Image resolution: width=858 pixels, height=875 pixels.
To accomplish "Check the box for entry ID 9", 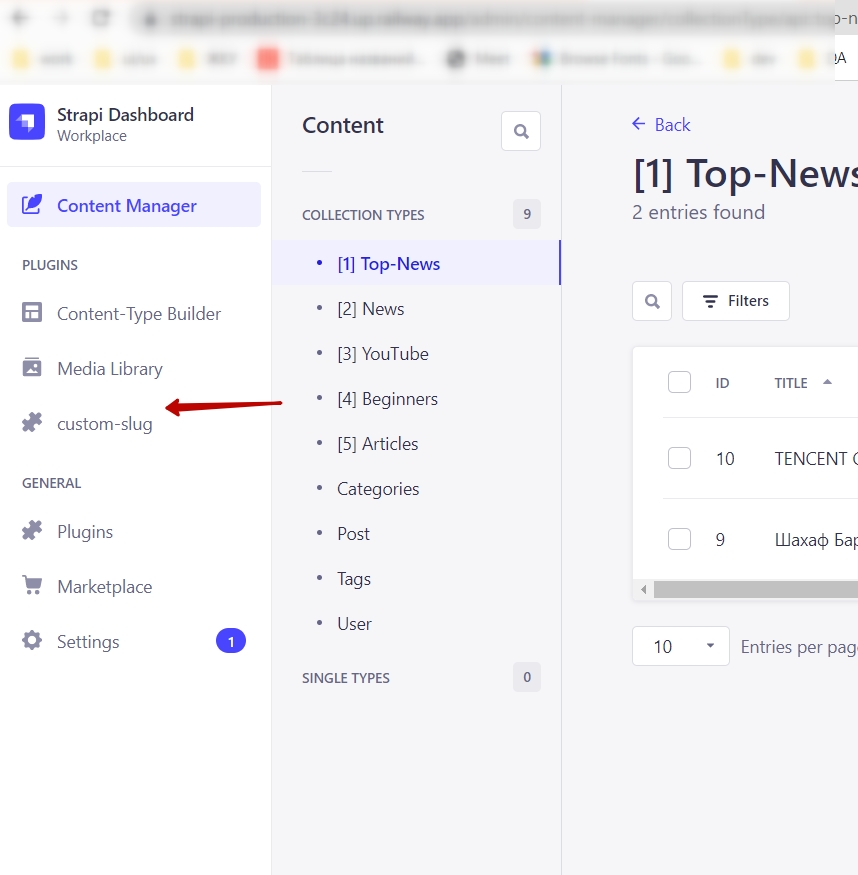I will 680,539.
